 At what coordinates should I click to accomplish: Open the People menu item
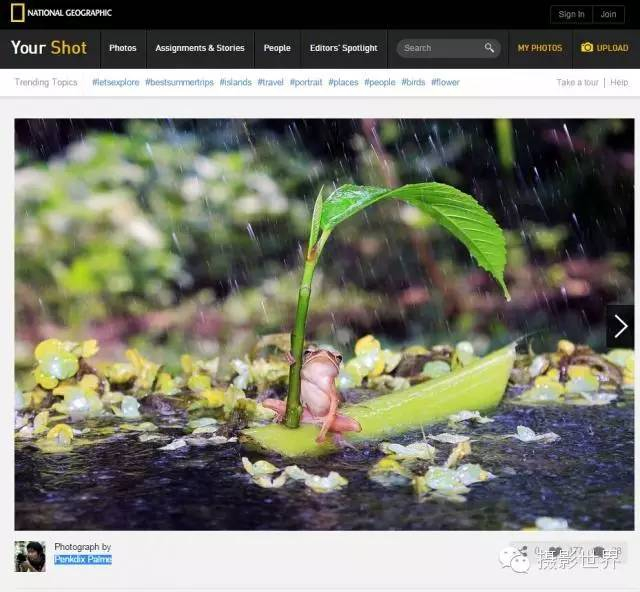277,48
